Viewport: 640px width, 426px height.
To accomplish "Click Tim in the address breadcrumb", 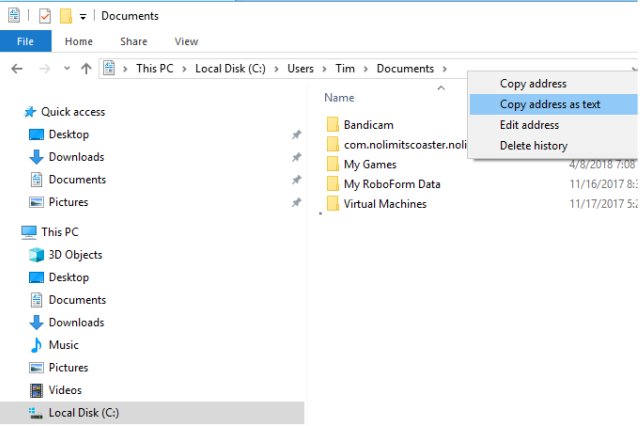I will [x=345, y=68].
